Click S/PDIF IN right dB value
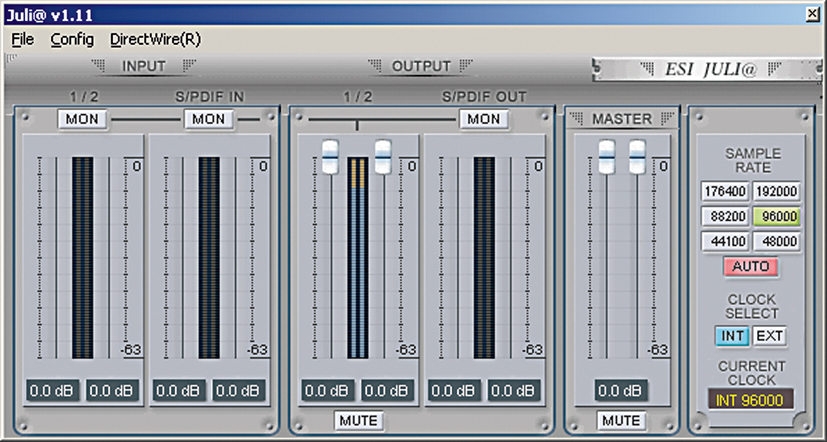The width and height of the screenshot is (827, 442). [238, 391]
